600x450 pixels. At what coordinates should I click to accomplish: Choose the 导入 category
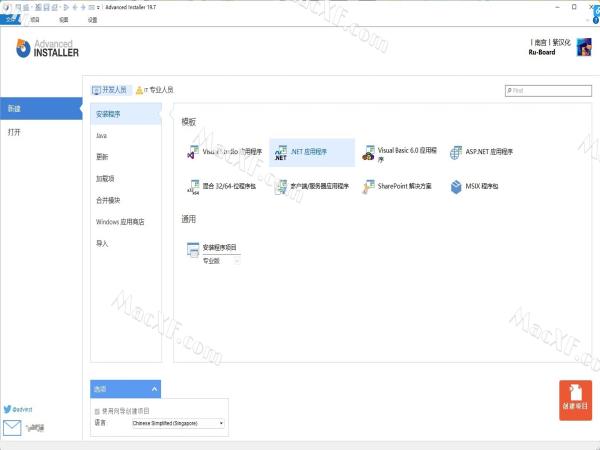point(126,243)
